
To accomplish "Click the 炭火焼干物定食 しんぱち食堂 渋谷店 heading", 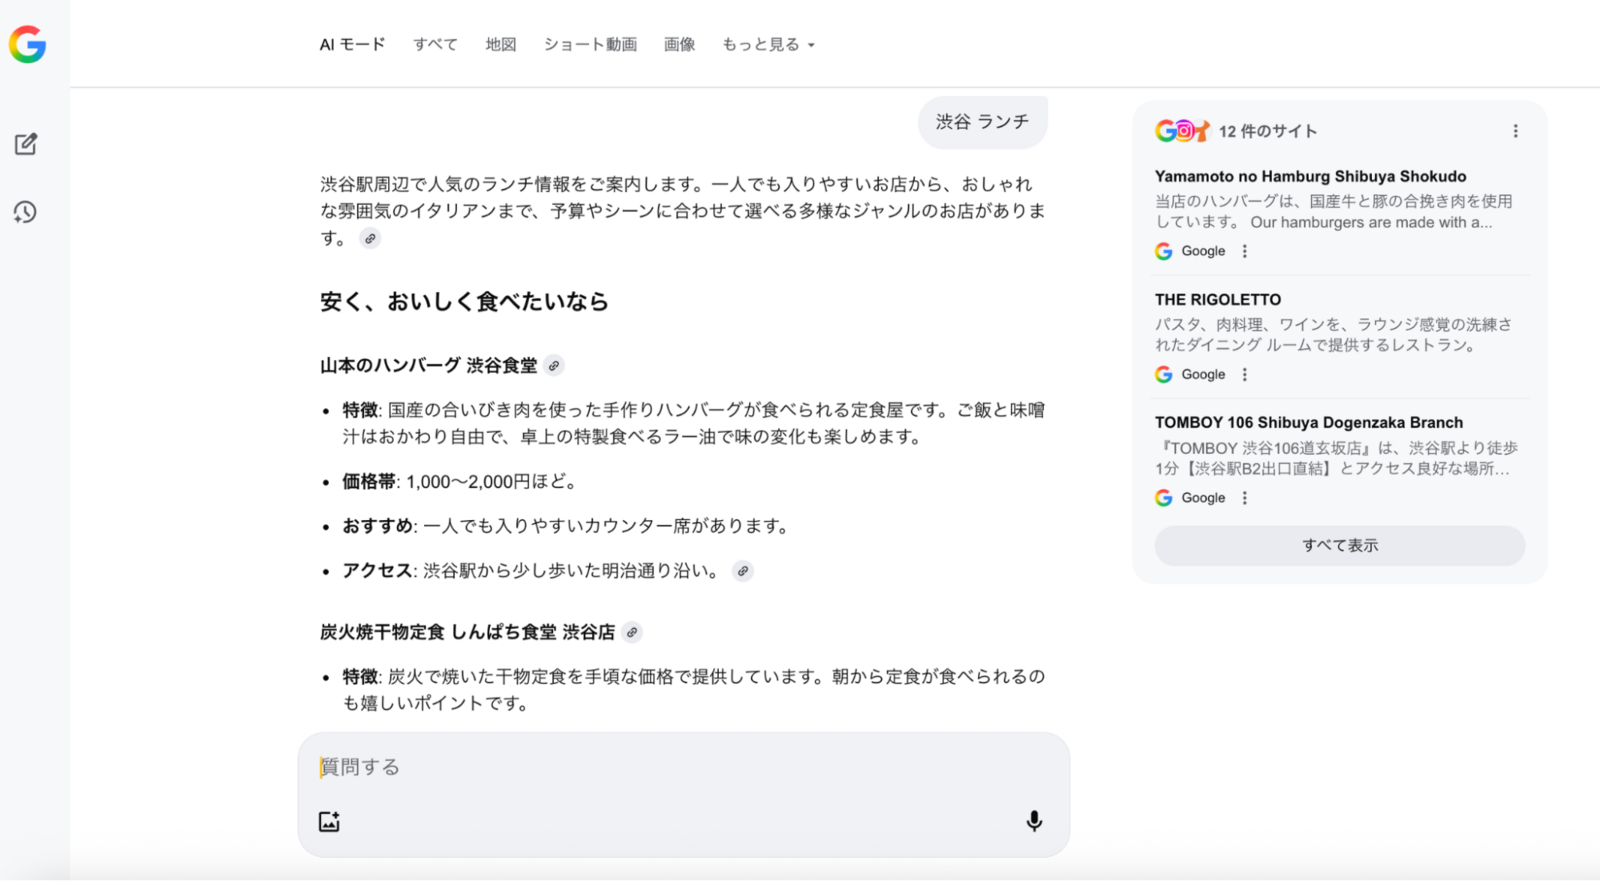I will point(467,632).
